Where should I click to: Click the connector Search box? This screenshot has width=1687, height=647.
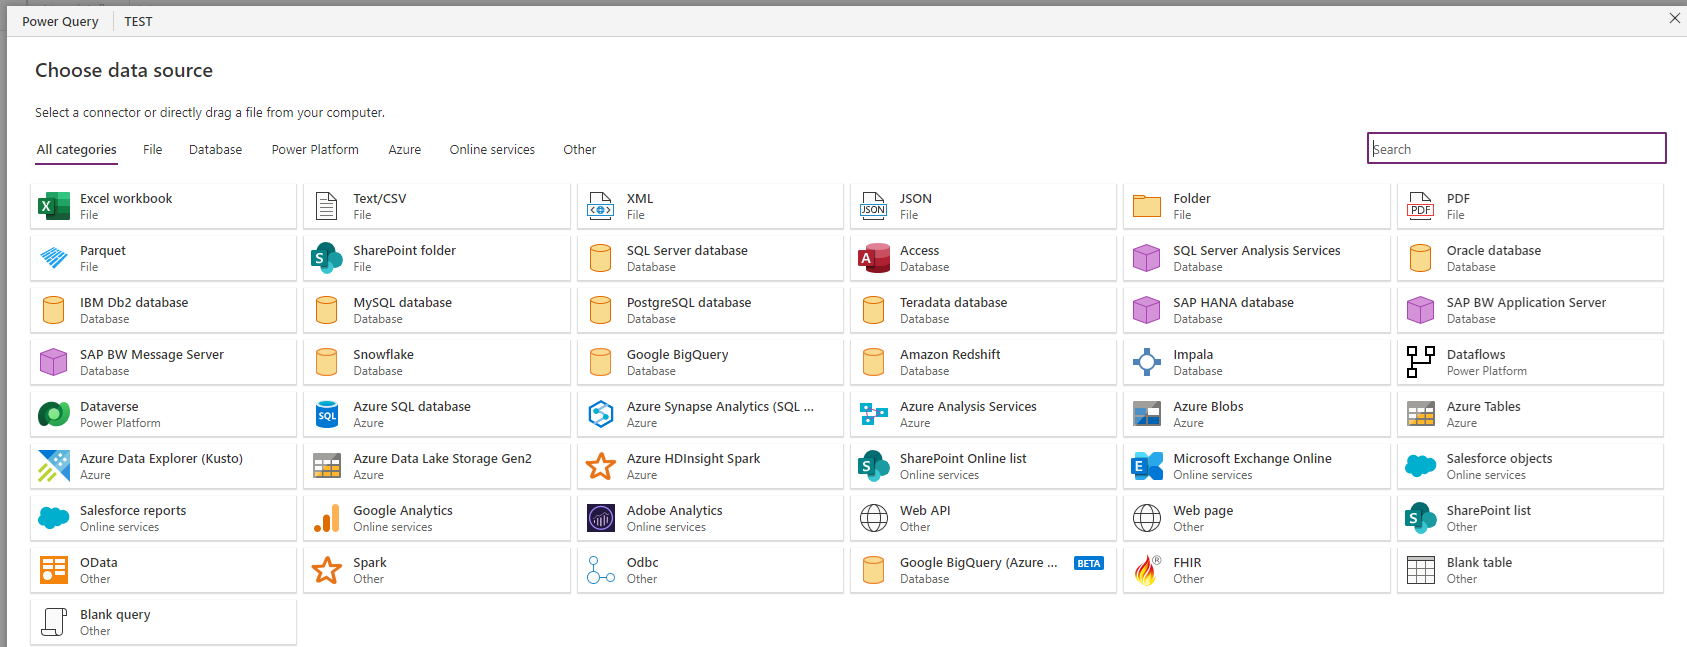1516,148
